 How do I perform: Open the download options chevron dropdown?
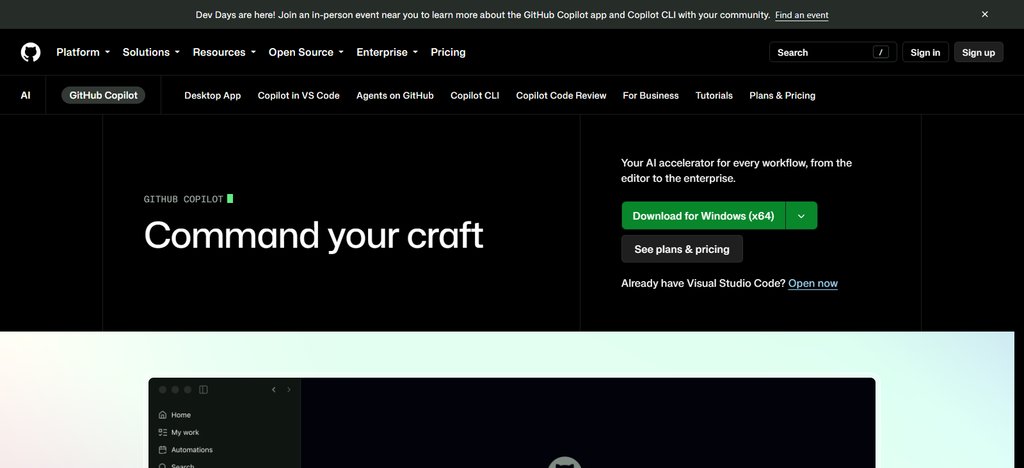(801, 216)
